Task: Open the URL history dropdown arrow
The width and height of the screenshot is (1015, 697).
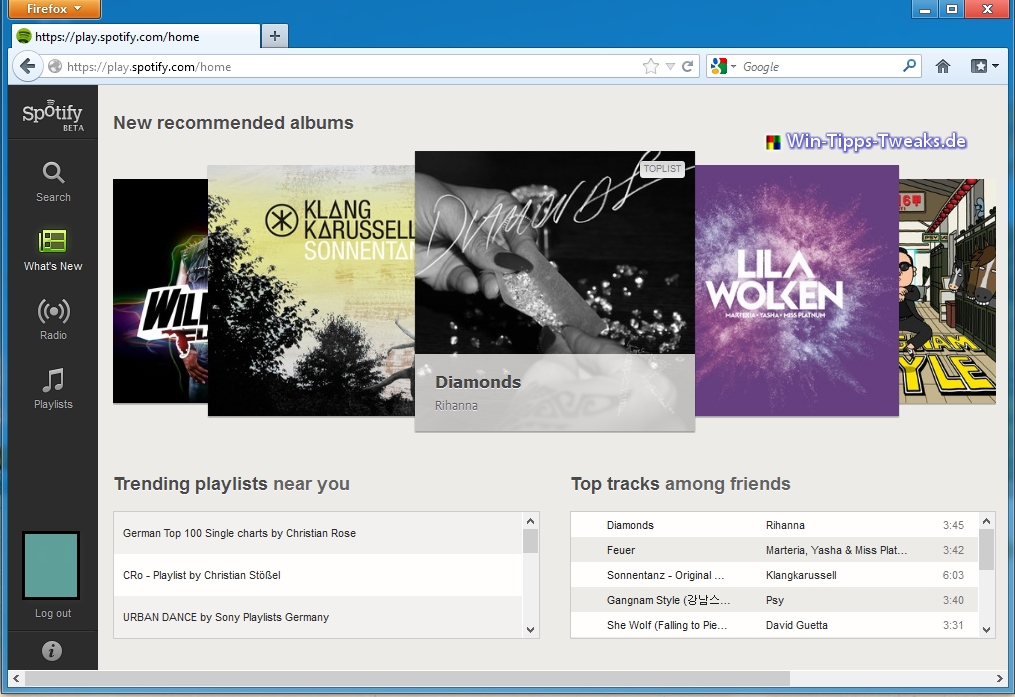Action: 670,67
